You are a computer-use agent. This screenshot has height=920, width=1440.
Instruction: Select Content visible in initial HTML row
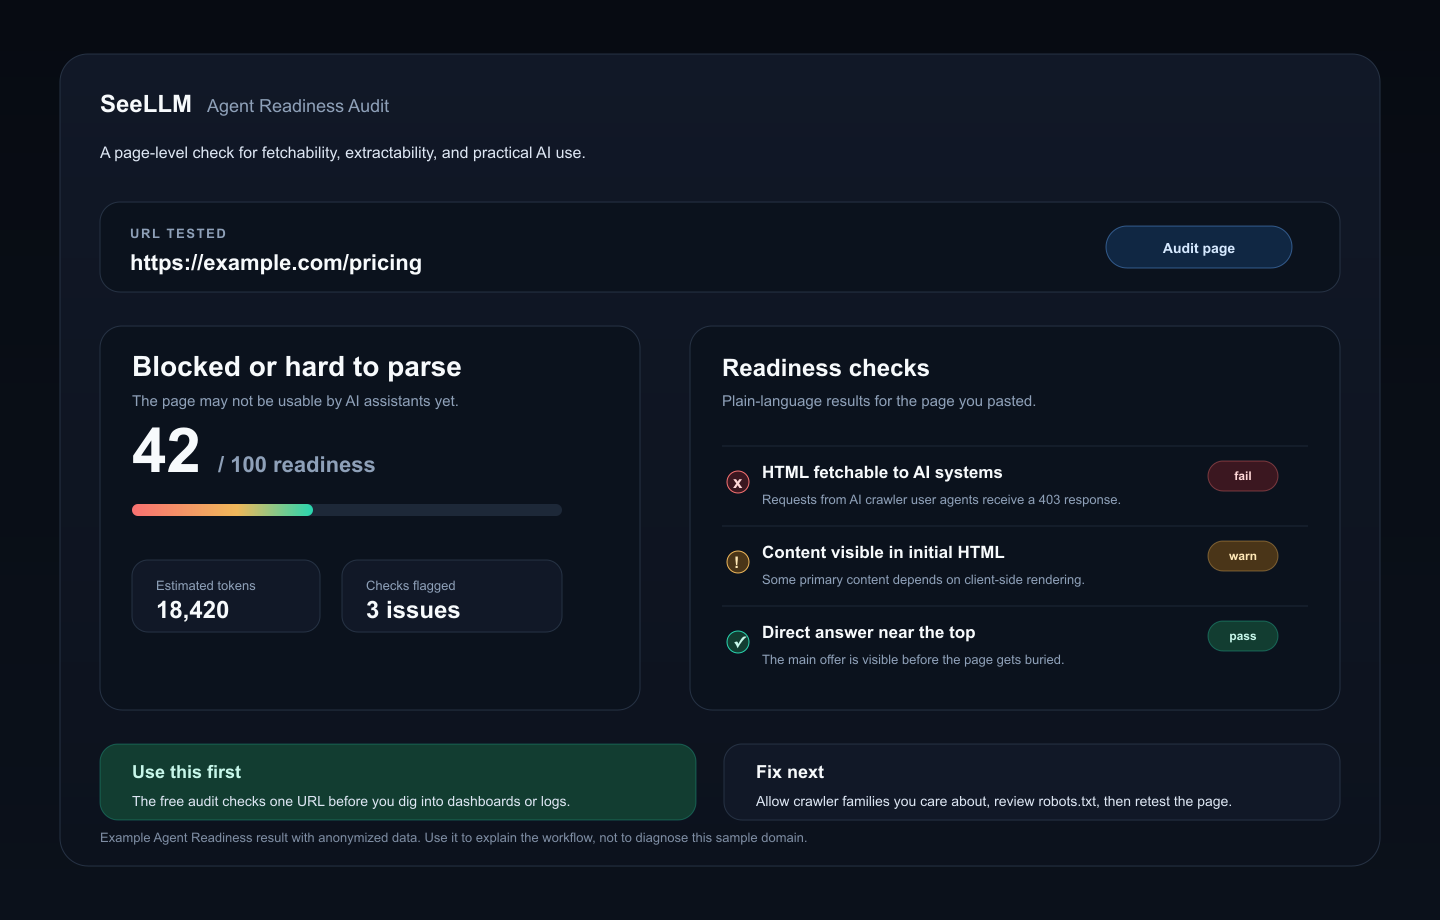point(1015,566)
